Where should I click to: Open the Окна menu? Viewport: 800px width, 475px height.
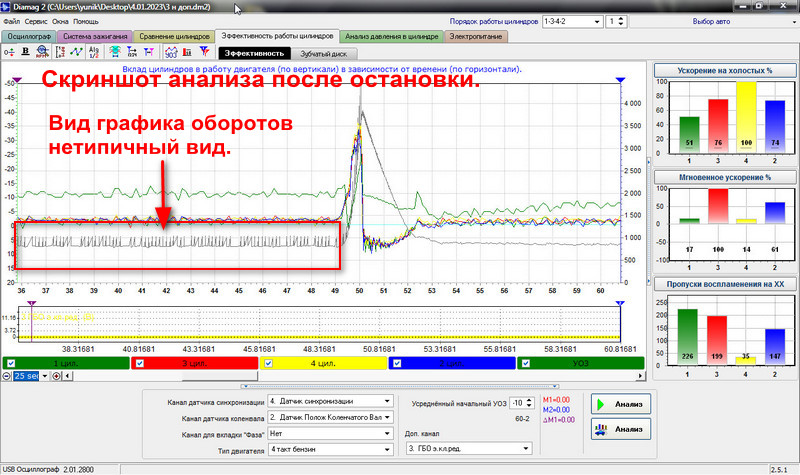(x=60, y=21)
